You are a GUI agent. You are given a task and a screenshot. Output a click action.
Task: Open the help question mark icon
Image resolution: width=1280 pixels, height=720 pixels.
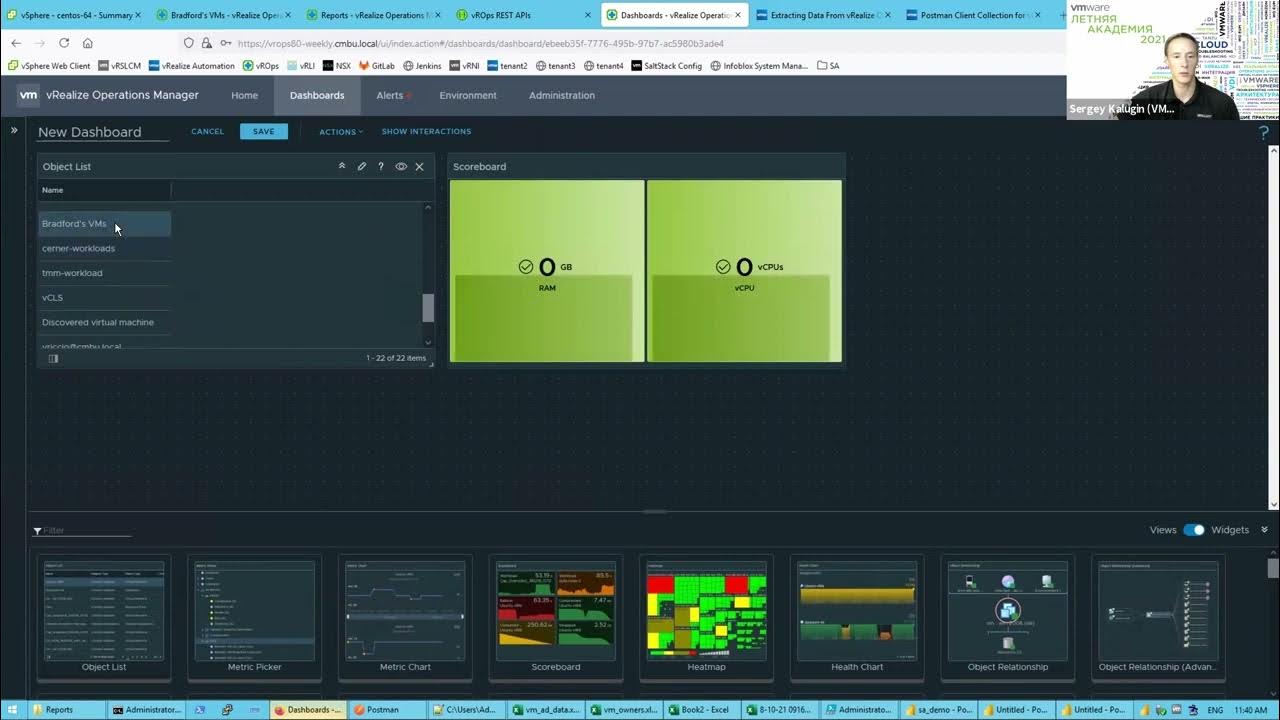[1264, 132]
